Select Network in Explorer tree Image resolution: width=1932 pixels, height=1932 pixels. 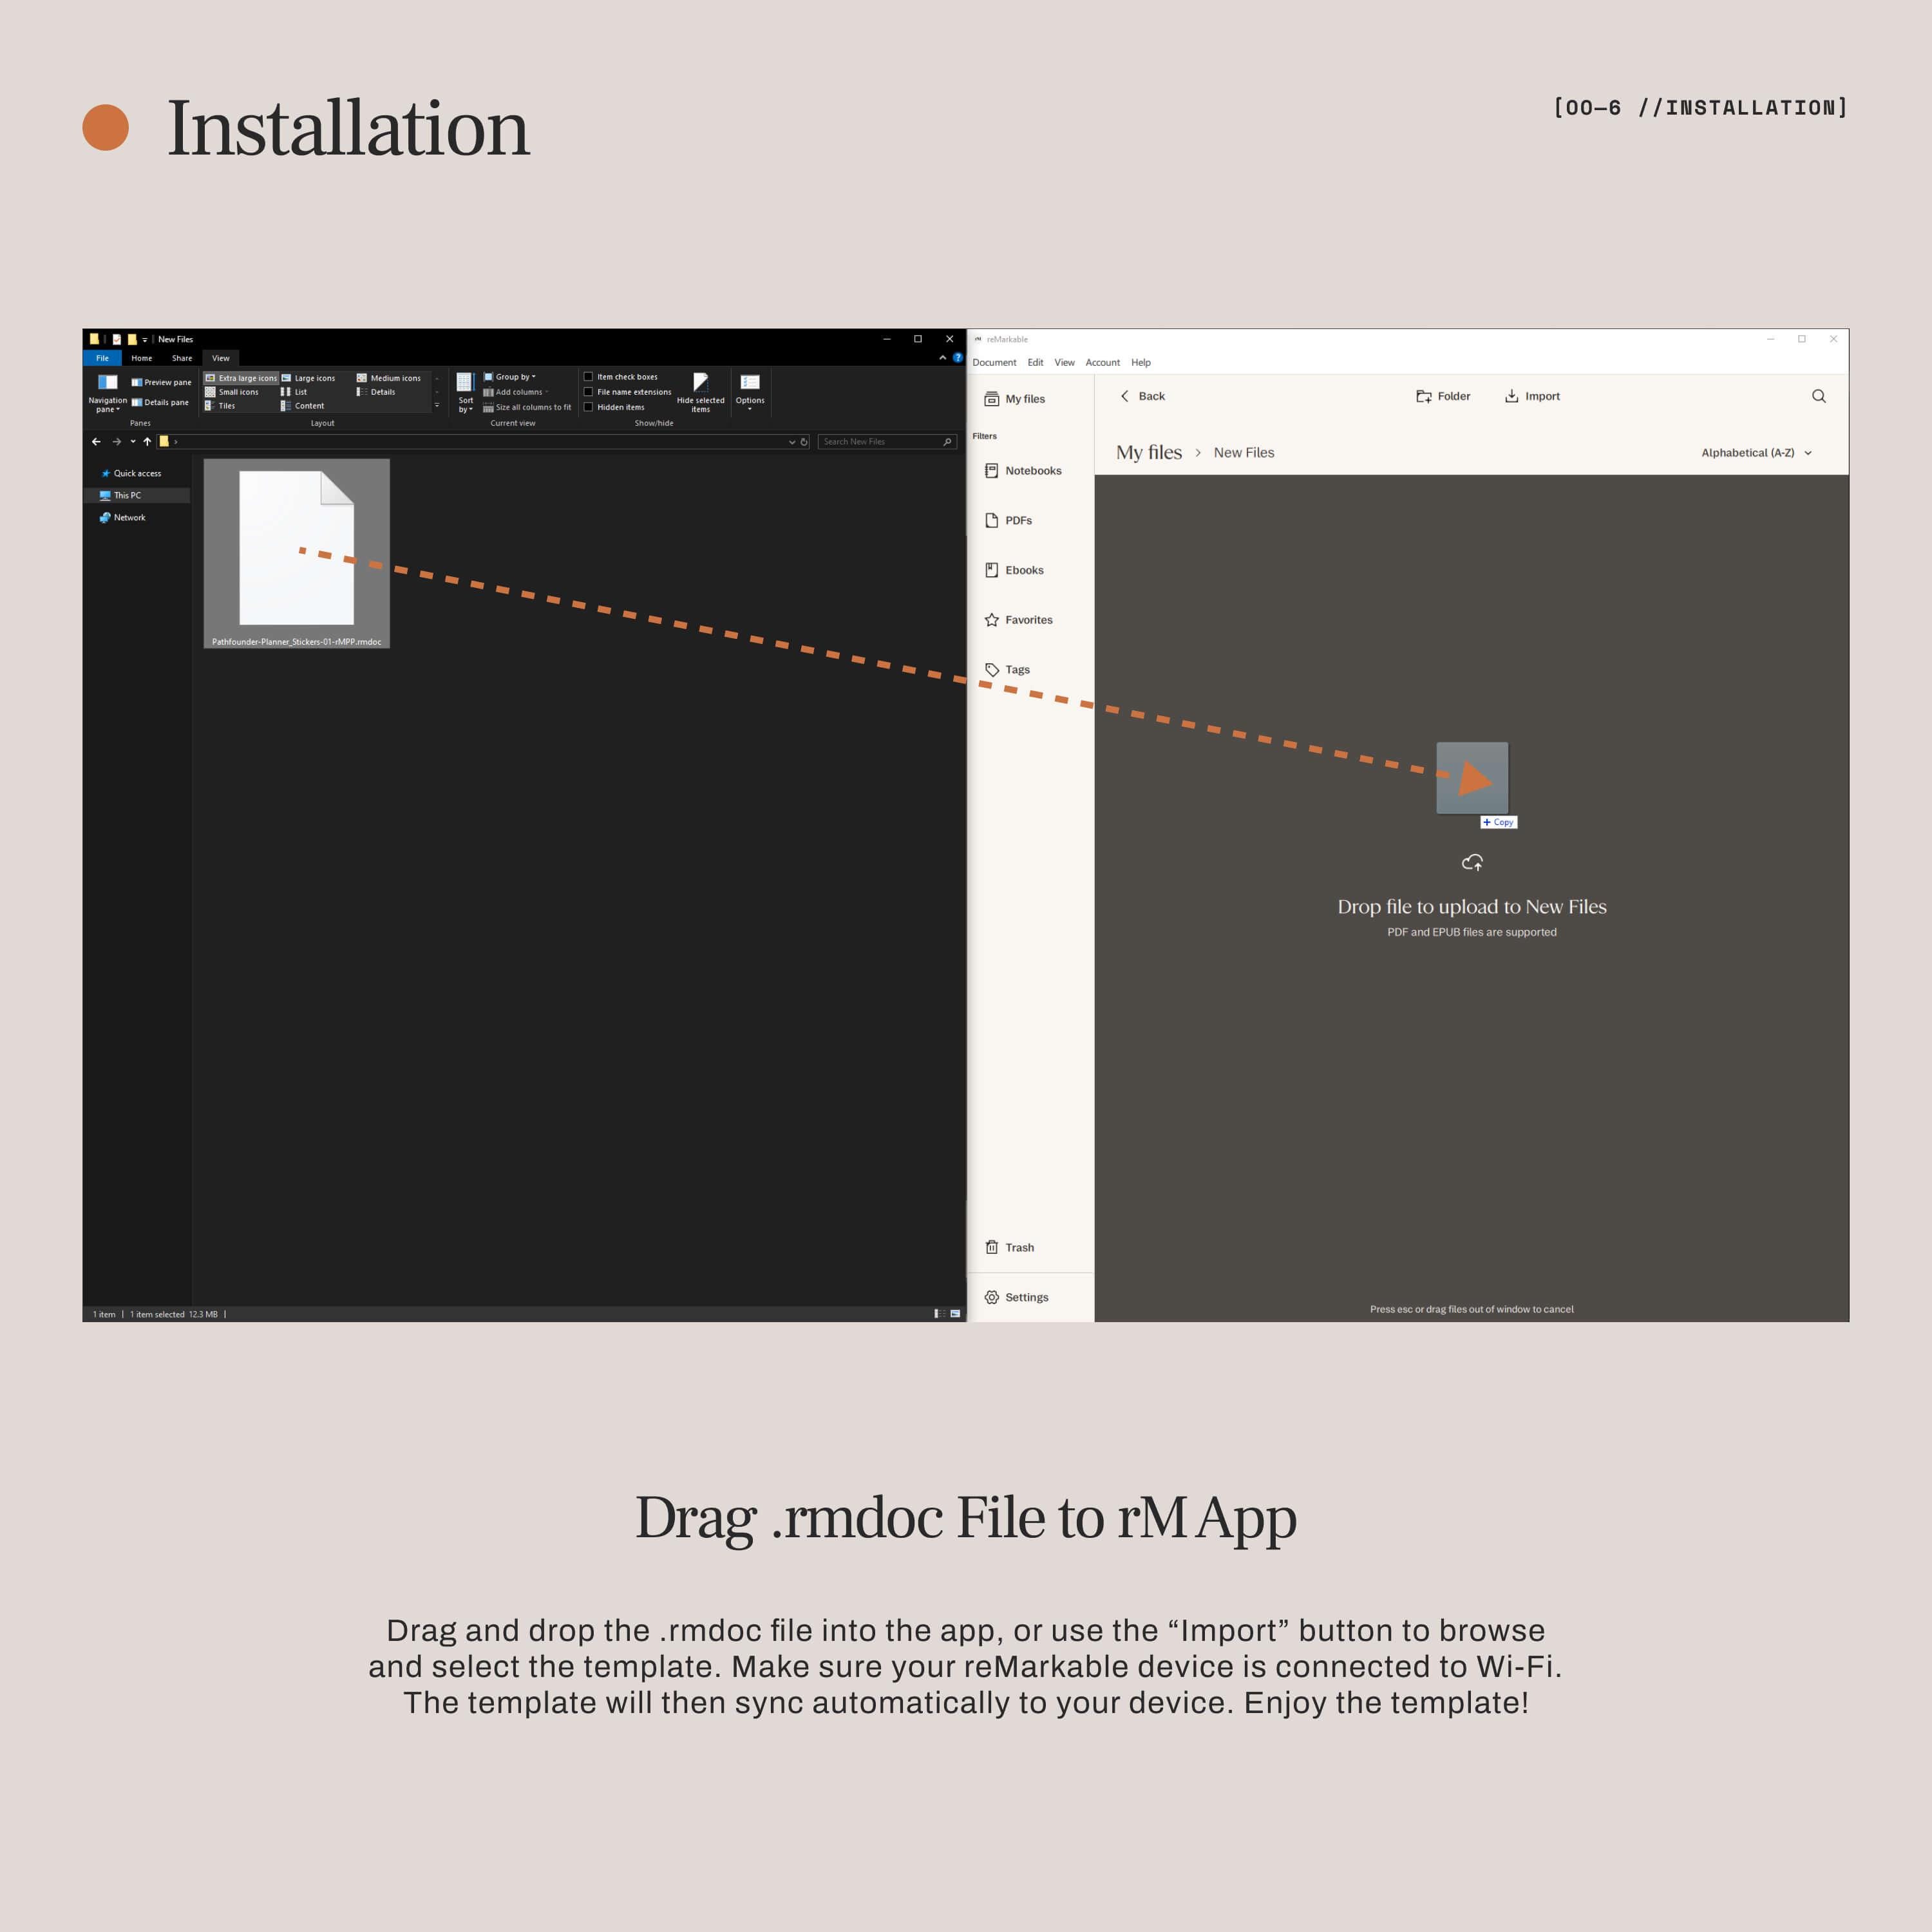tap(123, 518)
